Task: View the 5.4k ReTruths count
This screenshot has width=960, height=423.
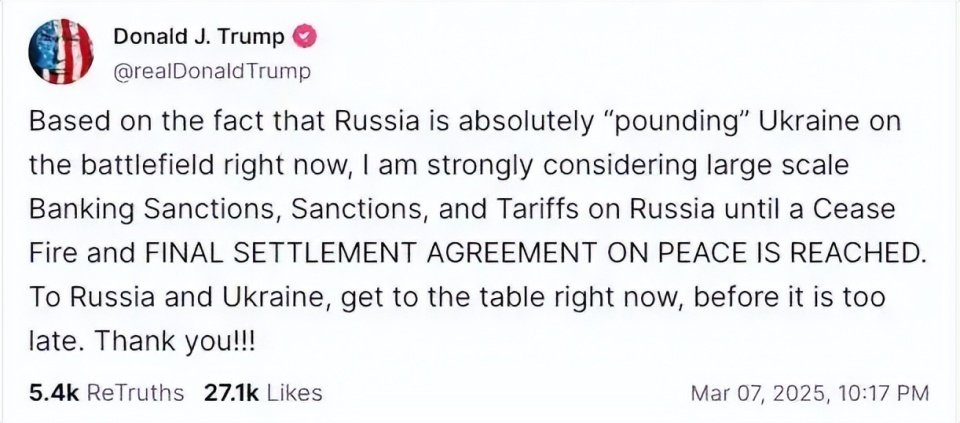Action: tap(54, 392)
